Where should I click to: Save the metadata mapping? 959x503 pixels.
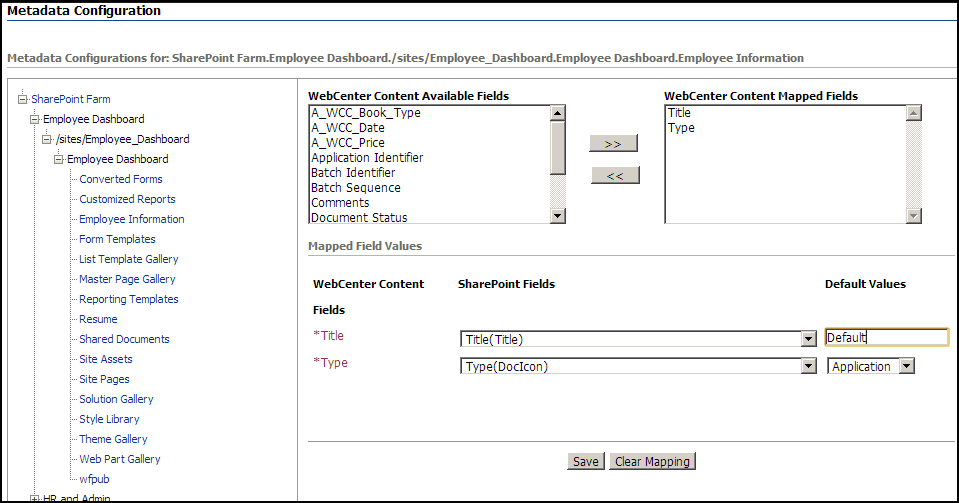[x=586, y=461]
